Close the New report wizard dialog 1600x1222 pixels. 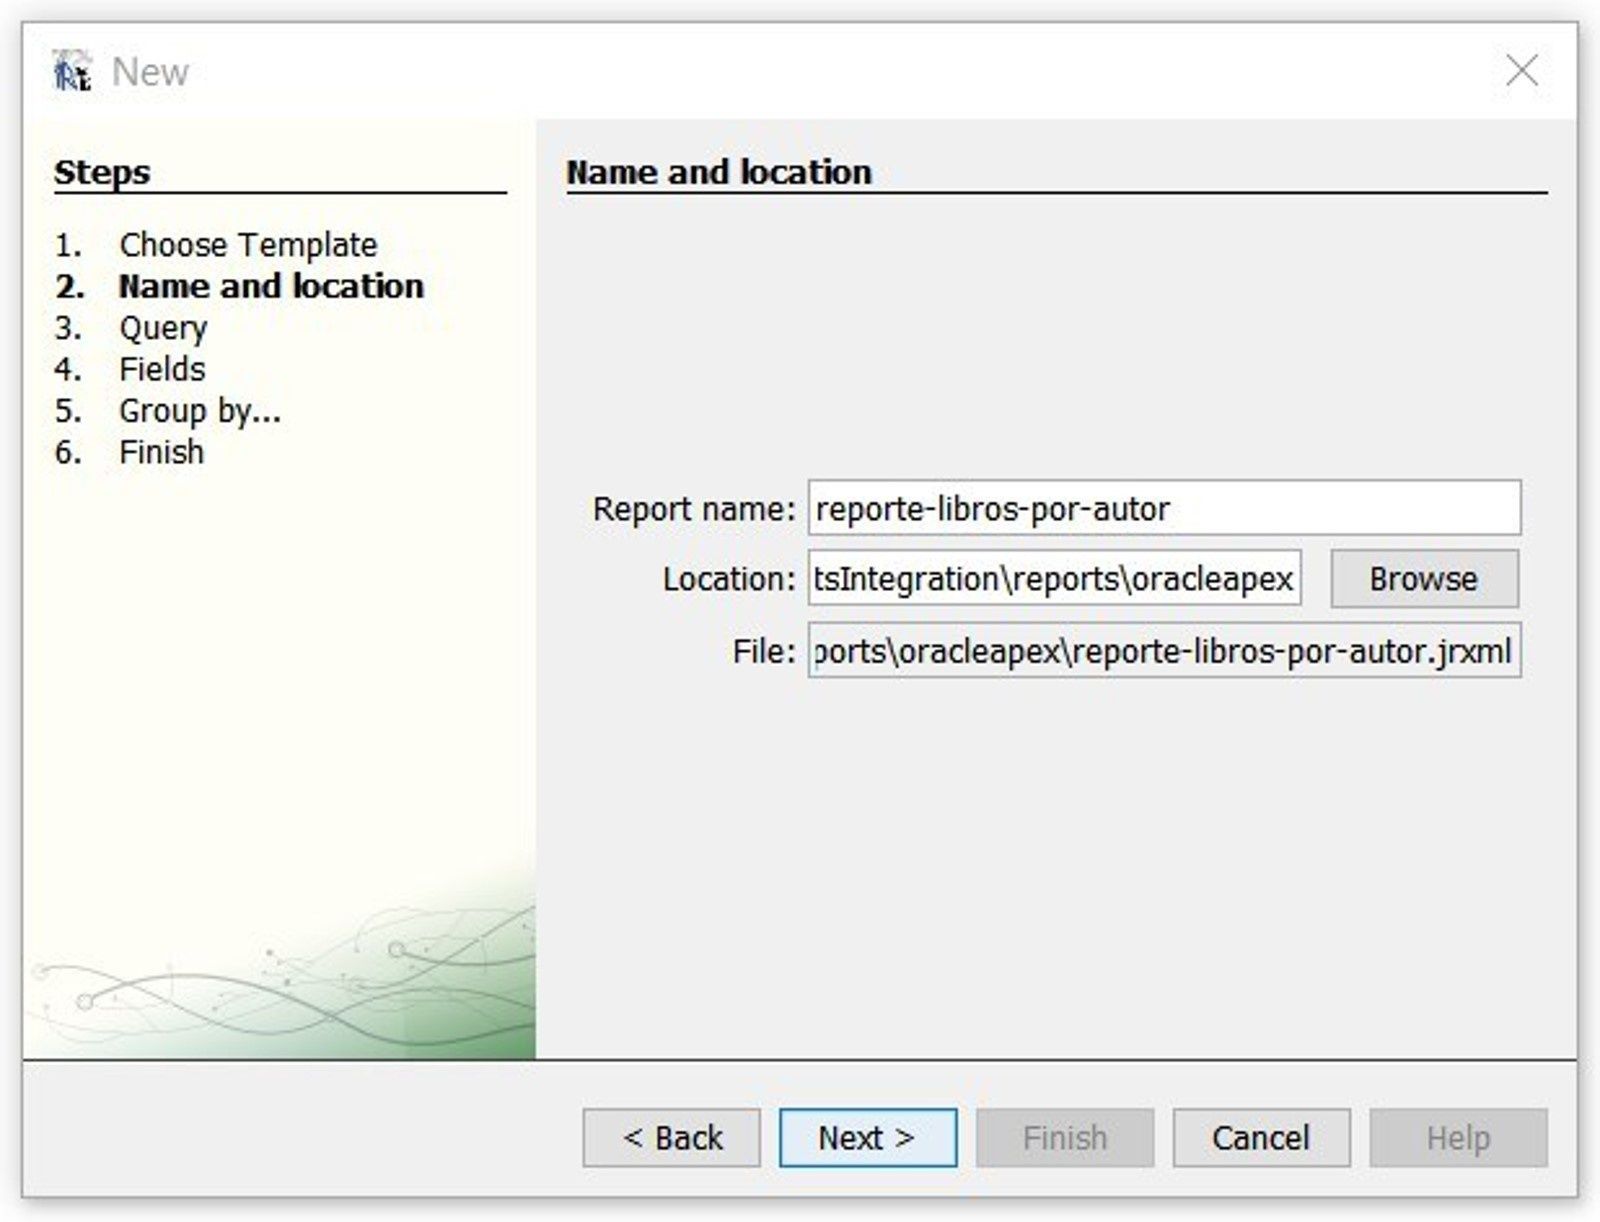(x=1522, y=70)
